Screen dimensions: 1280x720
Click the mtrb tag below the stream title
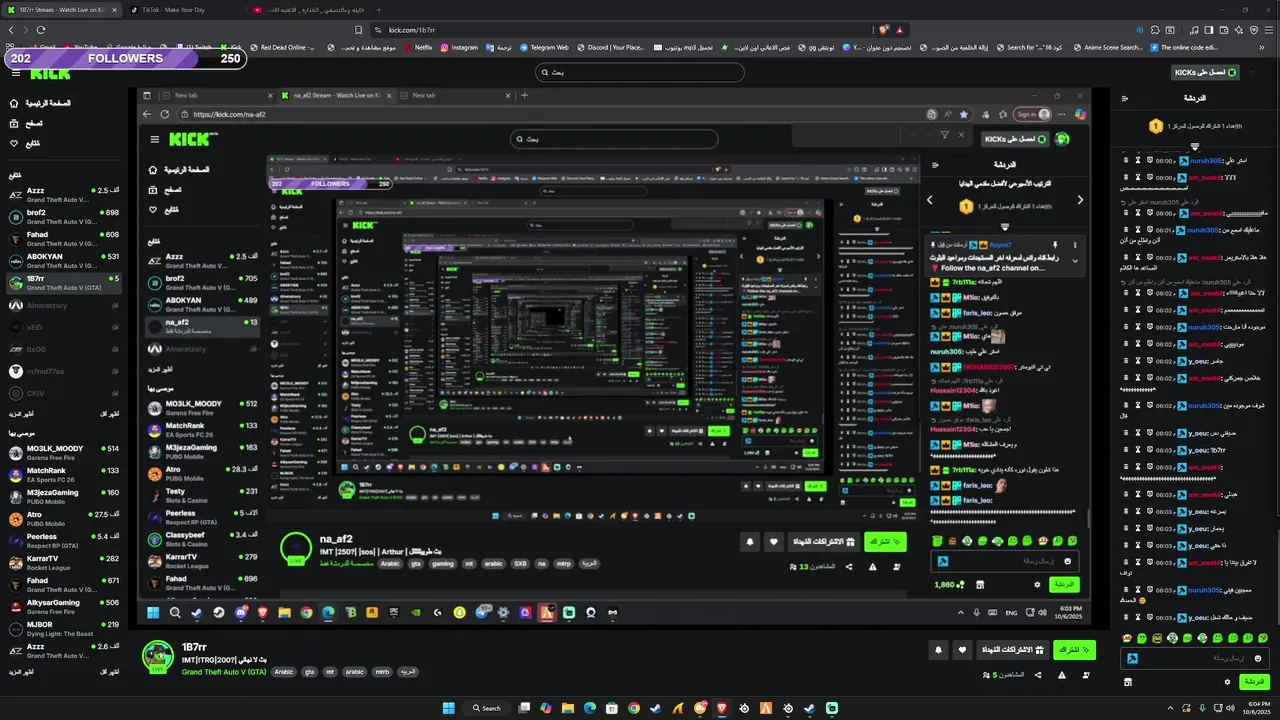click(382, 672)
